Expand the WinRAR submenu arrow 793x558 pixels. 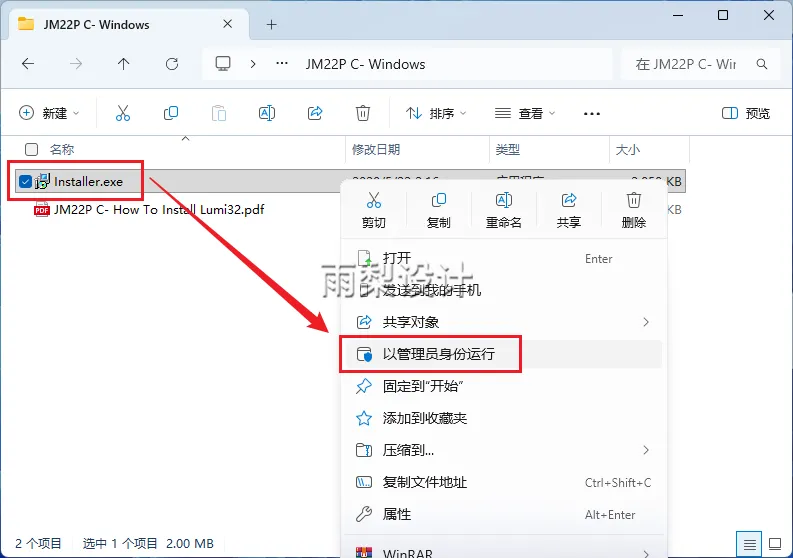point(646,553)
